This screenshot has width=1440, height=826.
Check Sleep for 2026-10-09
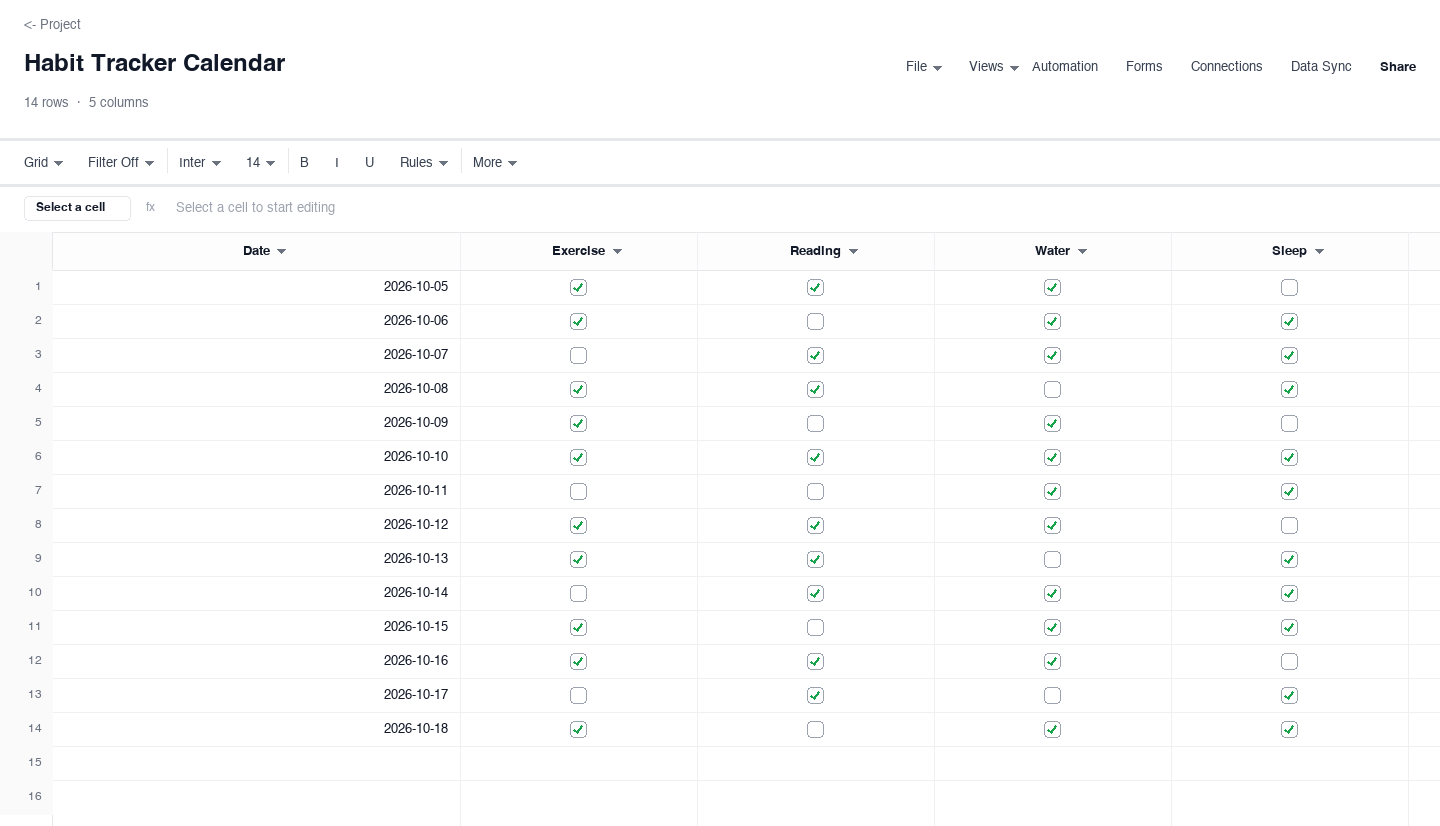1289,424
